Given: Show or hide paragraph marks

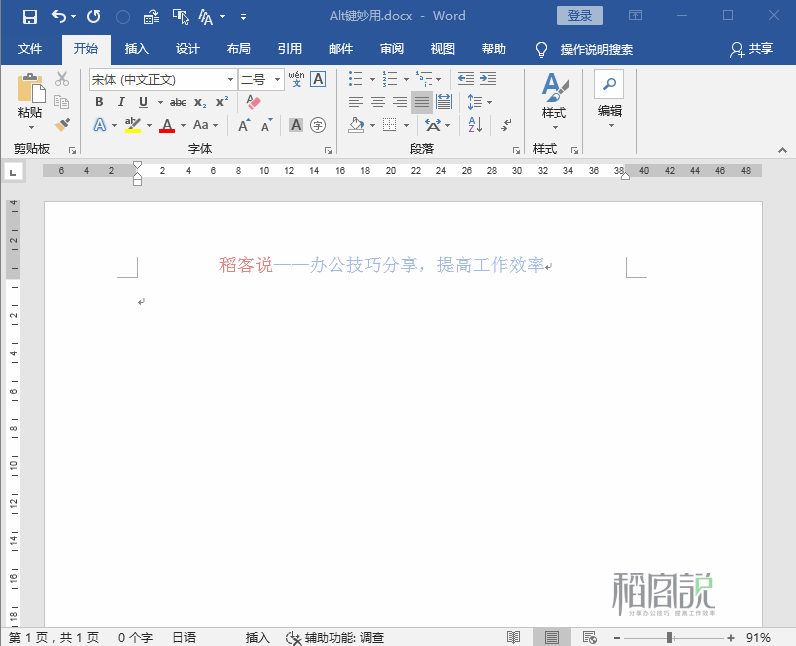Looking at the screenshot, I should coord(507,125).
